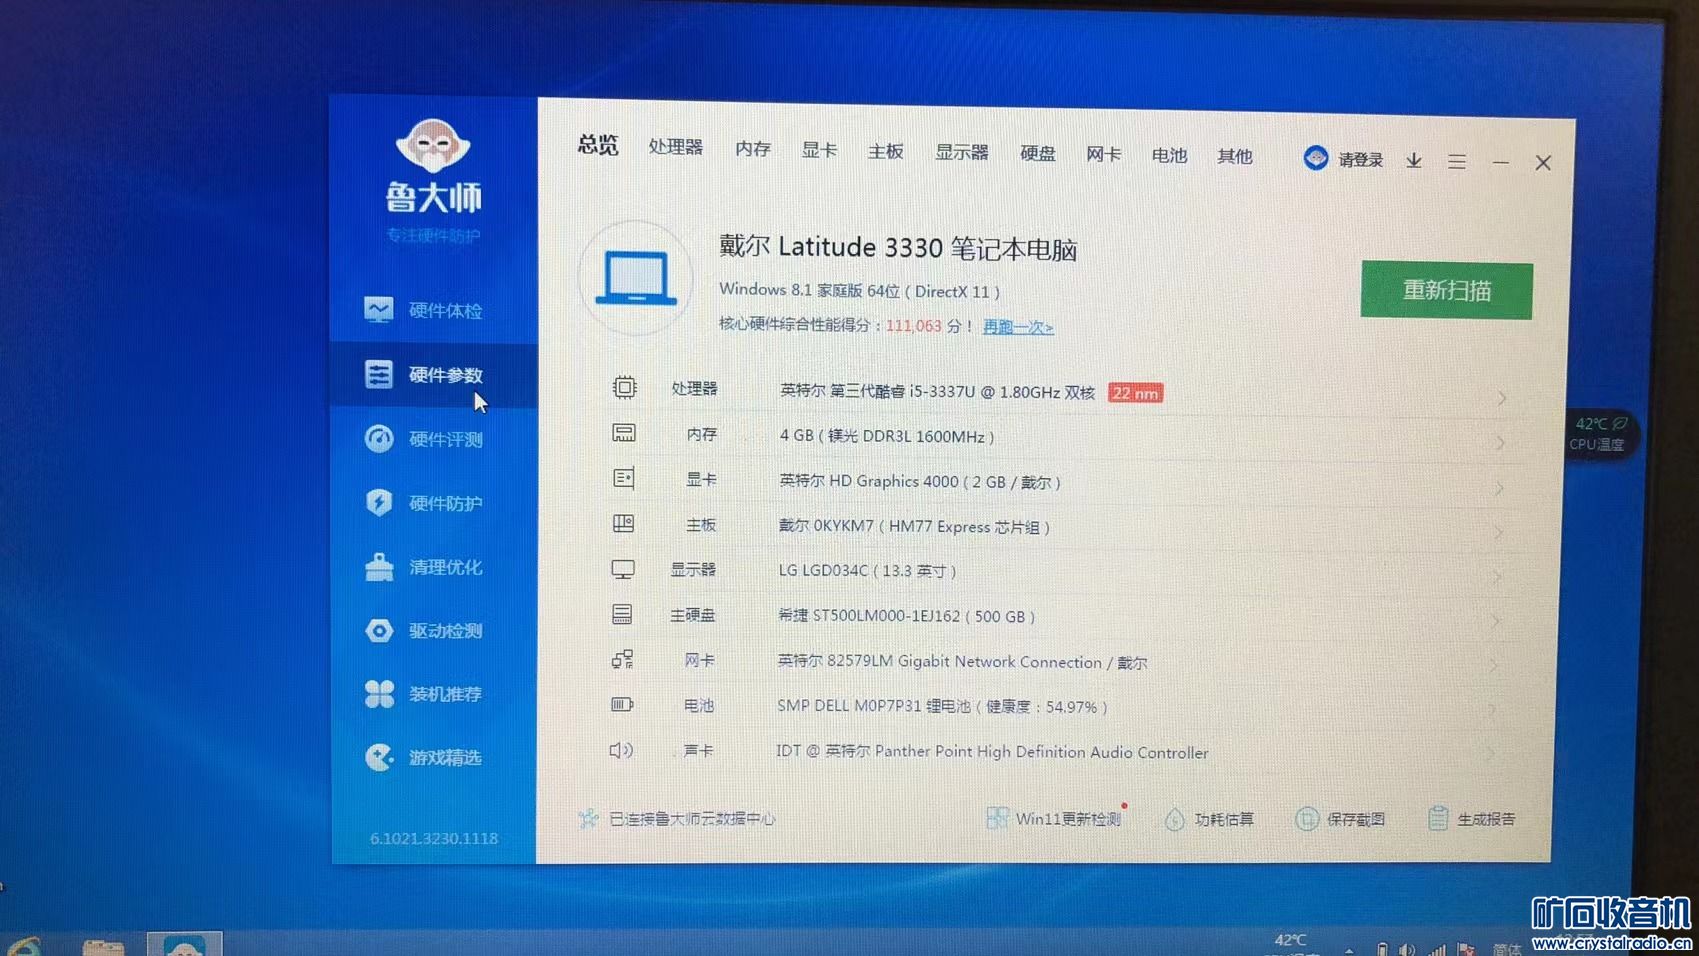Screen dimensions: 1699x956
Task: Switch to the 硬盘 tab
Action: pyautogui.click(x=1037, y=153)
